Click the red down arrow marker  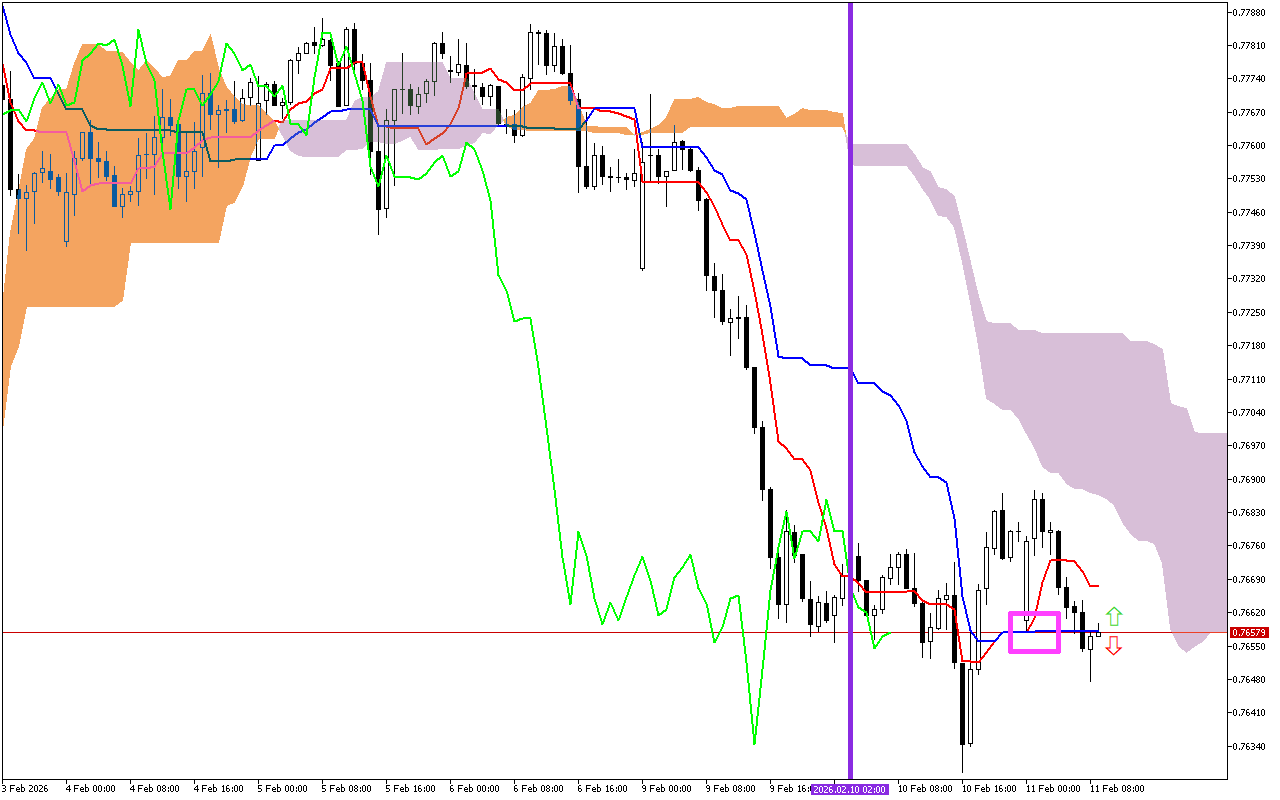point(1113,646)
